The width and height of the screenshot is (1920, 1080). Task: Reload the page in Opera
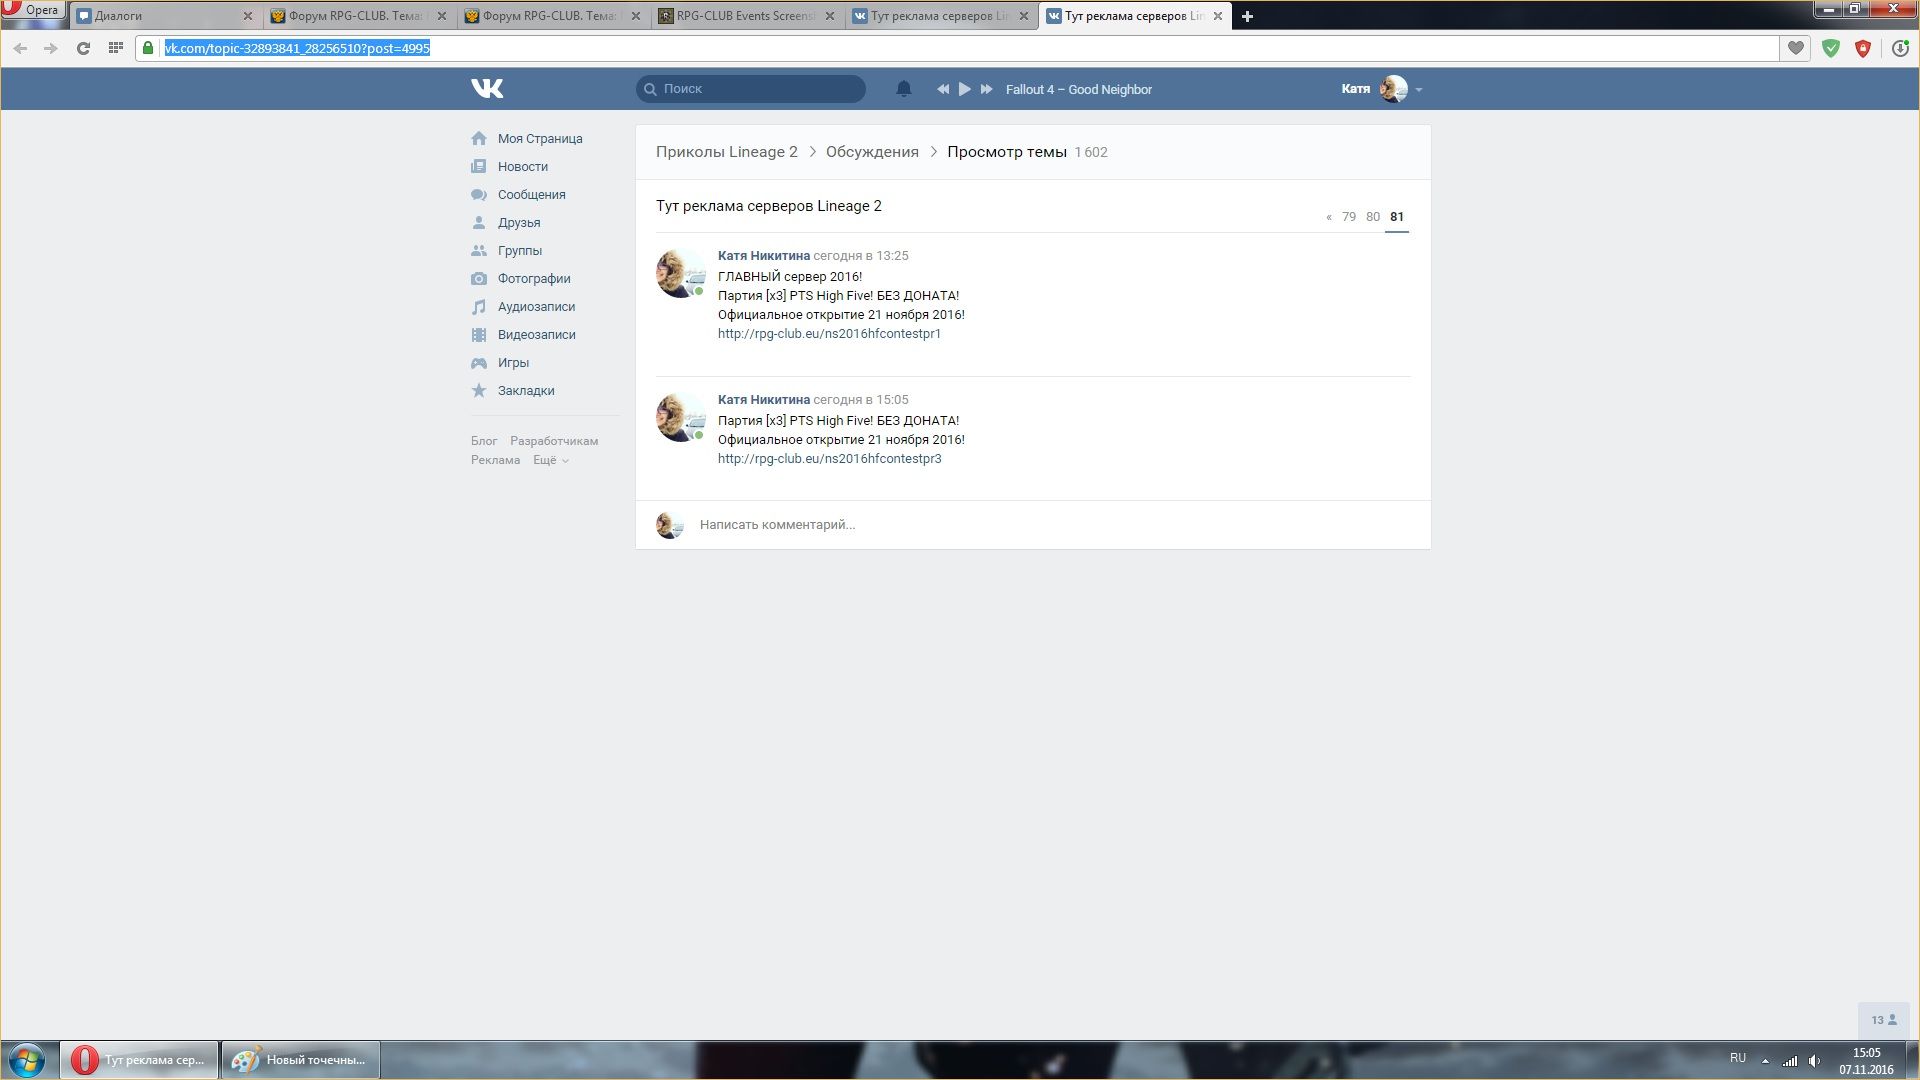click(x=83, y=48)
